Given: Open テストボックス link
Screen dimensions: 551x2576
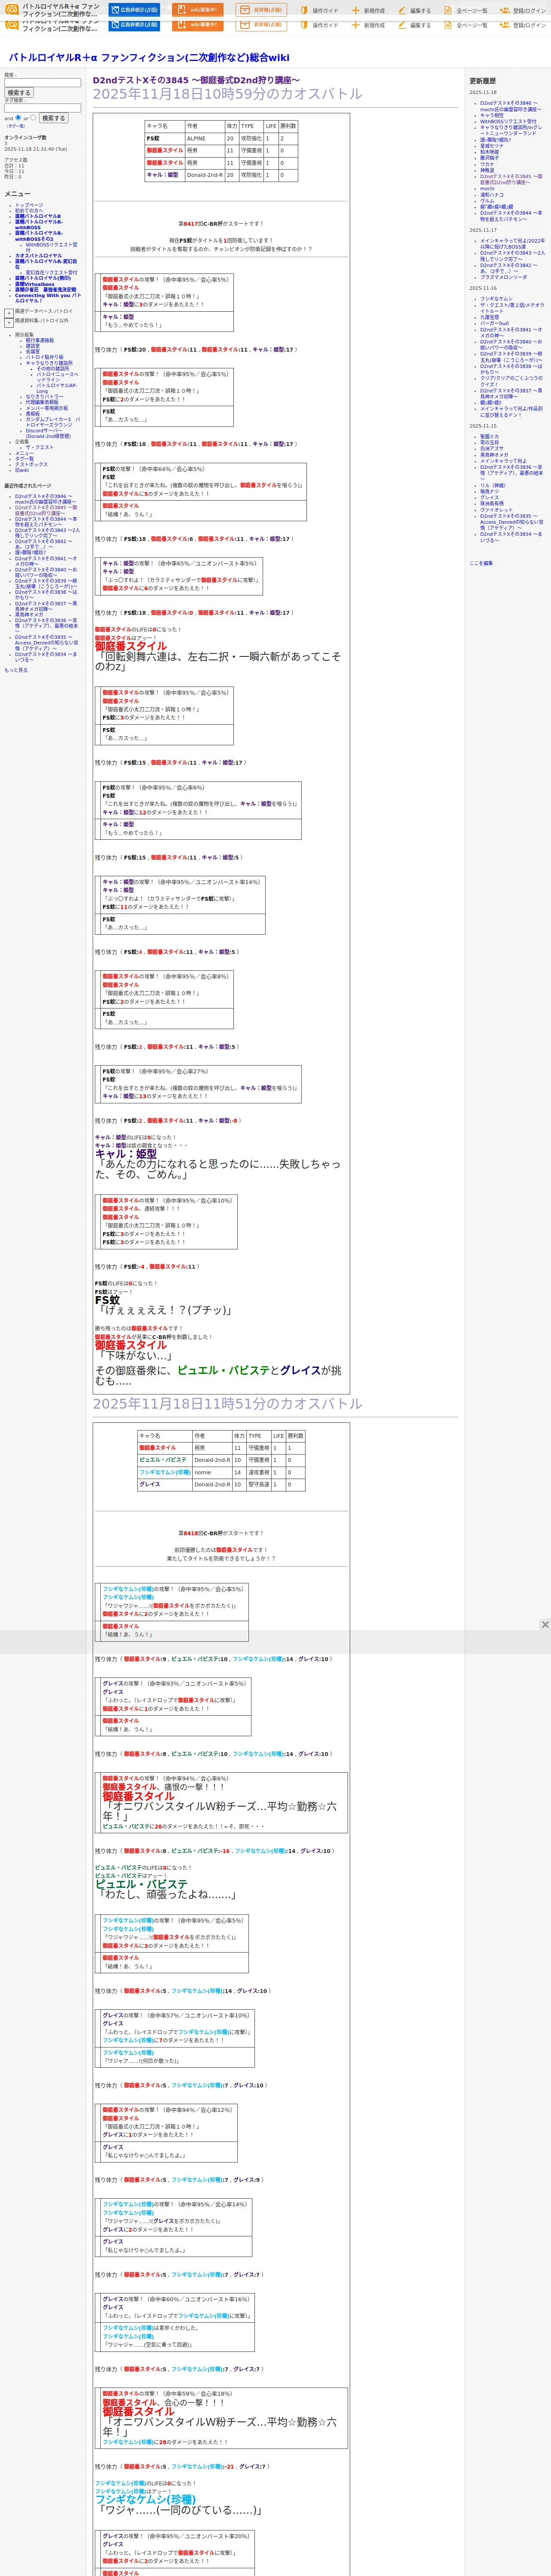Looking at the screenshot, I should pos(31,465).
